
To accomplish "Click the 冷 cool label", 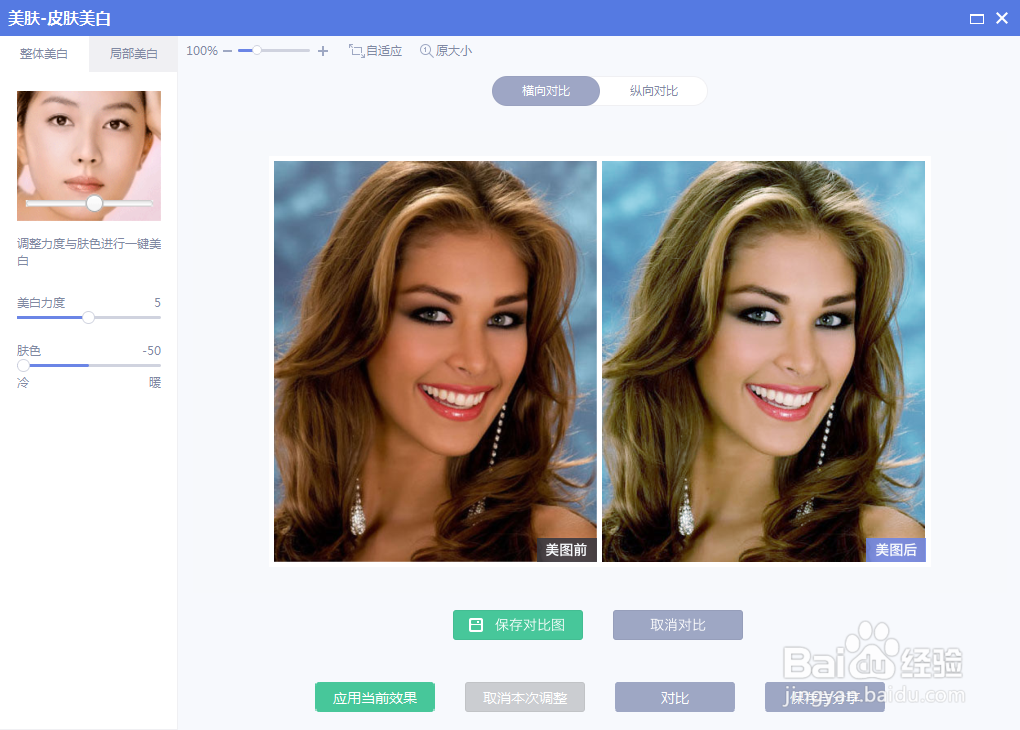I will [x=23, y=383].
